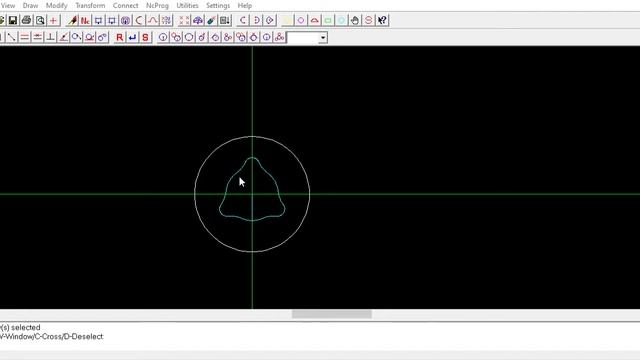Open the NcProg menu
This screenshot has height=360, width=640.
click(x=157, y=6)
